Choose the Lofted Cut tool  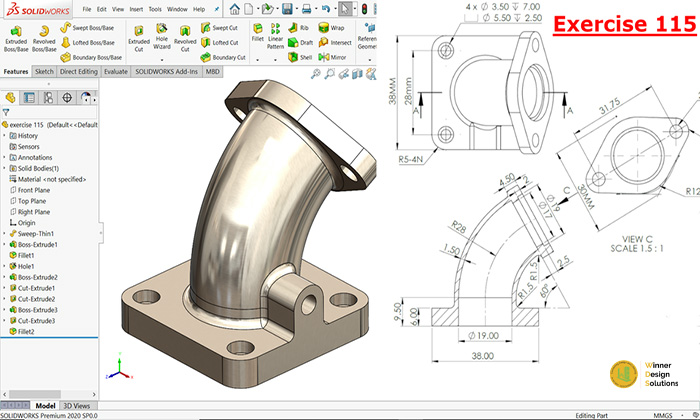[x=220, y=42]
